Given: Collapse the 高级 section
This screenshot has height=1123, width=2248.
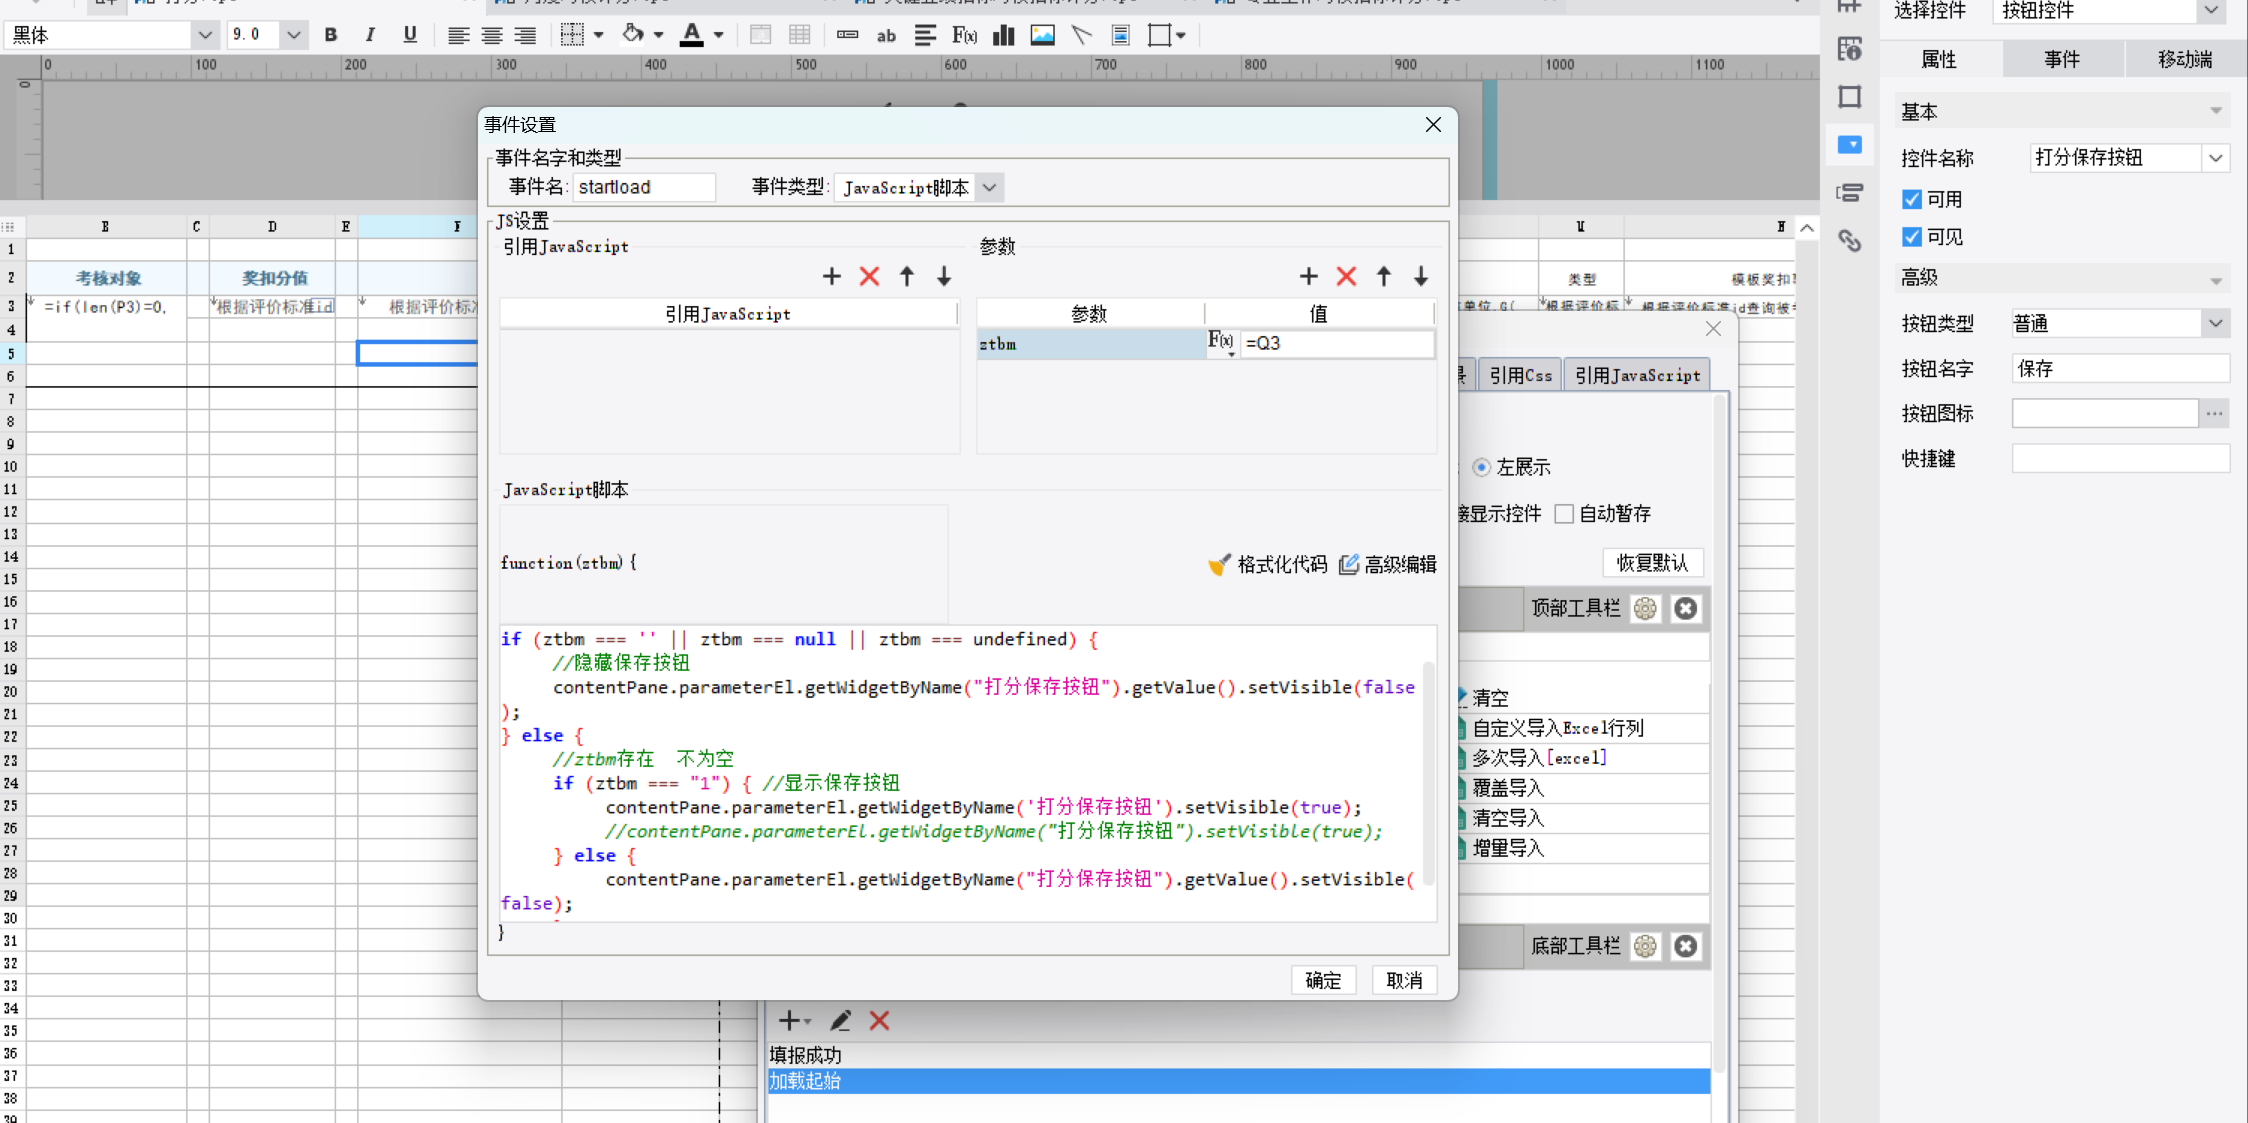Looking at the screenshot, I should pos(2216,279).
